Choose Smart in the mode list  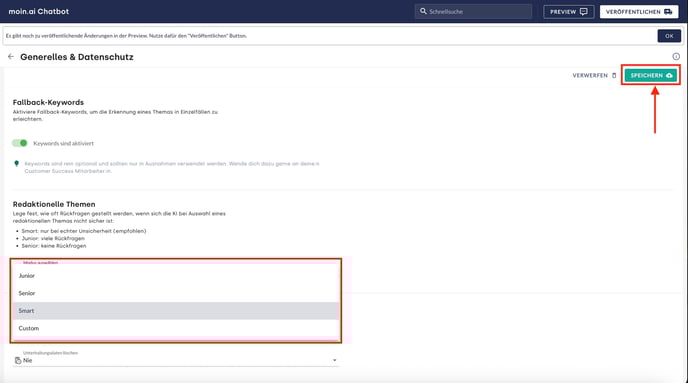pos(176,311)
